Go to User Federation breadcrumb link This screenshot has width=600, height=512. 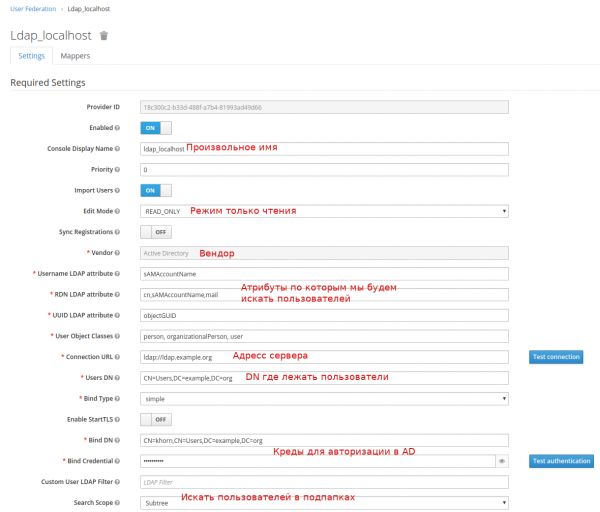[33, 9]
